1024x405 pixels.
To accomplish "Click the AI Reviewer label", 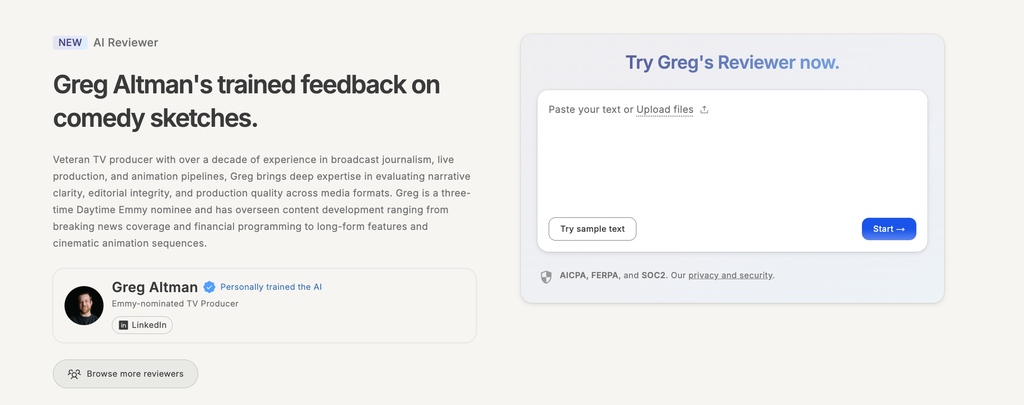I will (125, 42).
